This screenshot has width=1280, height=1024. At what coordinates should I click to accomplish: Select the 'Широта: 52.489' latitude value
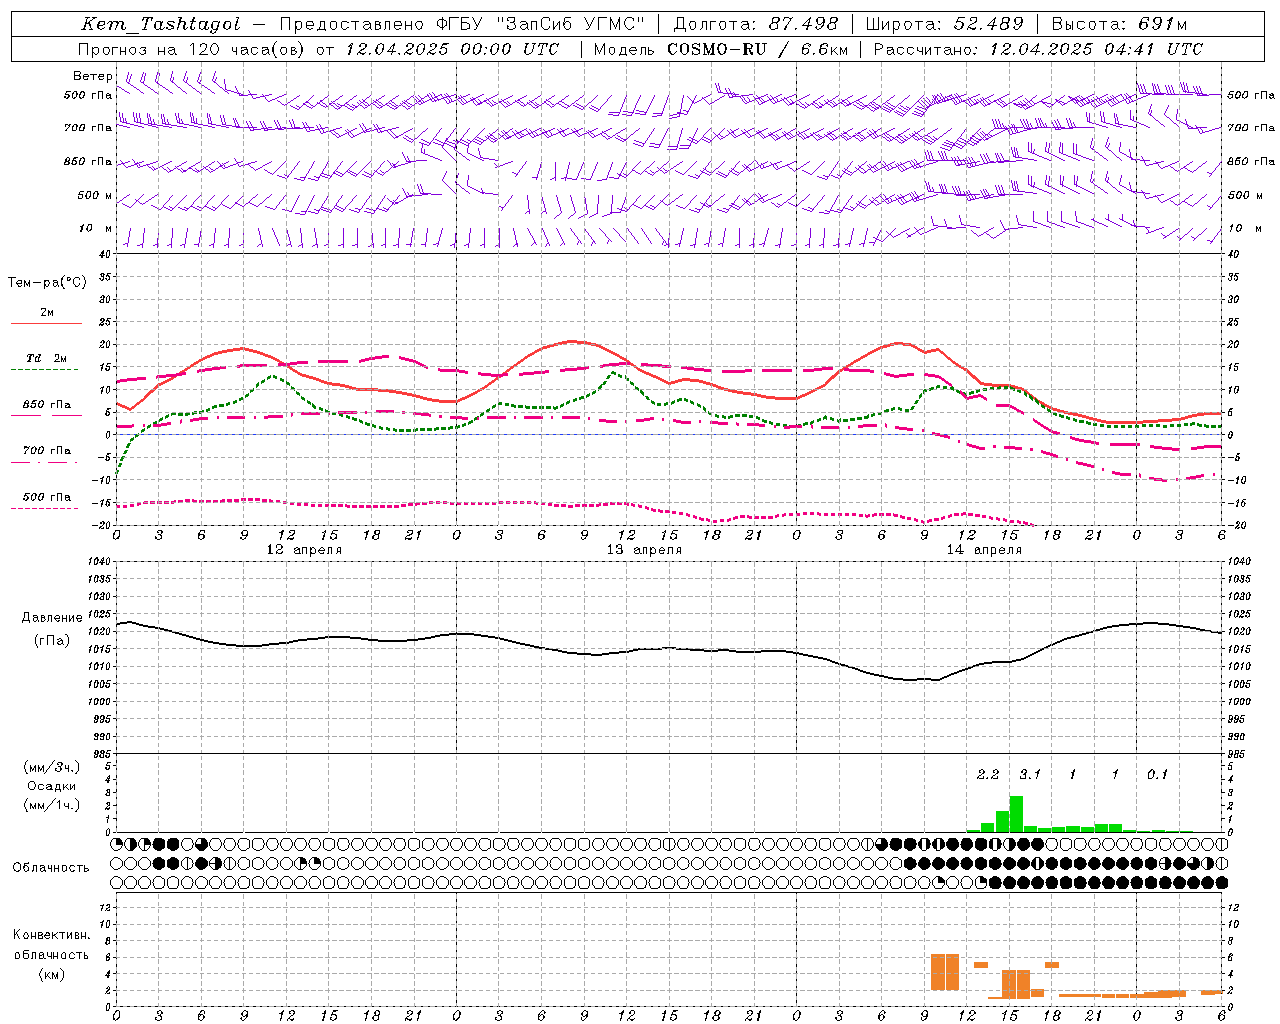point(944,24)
